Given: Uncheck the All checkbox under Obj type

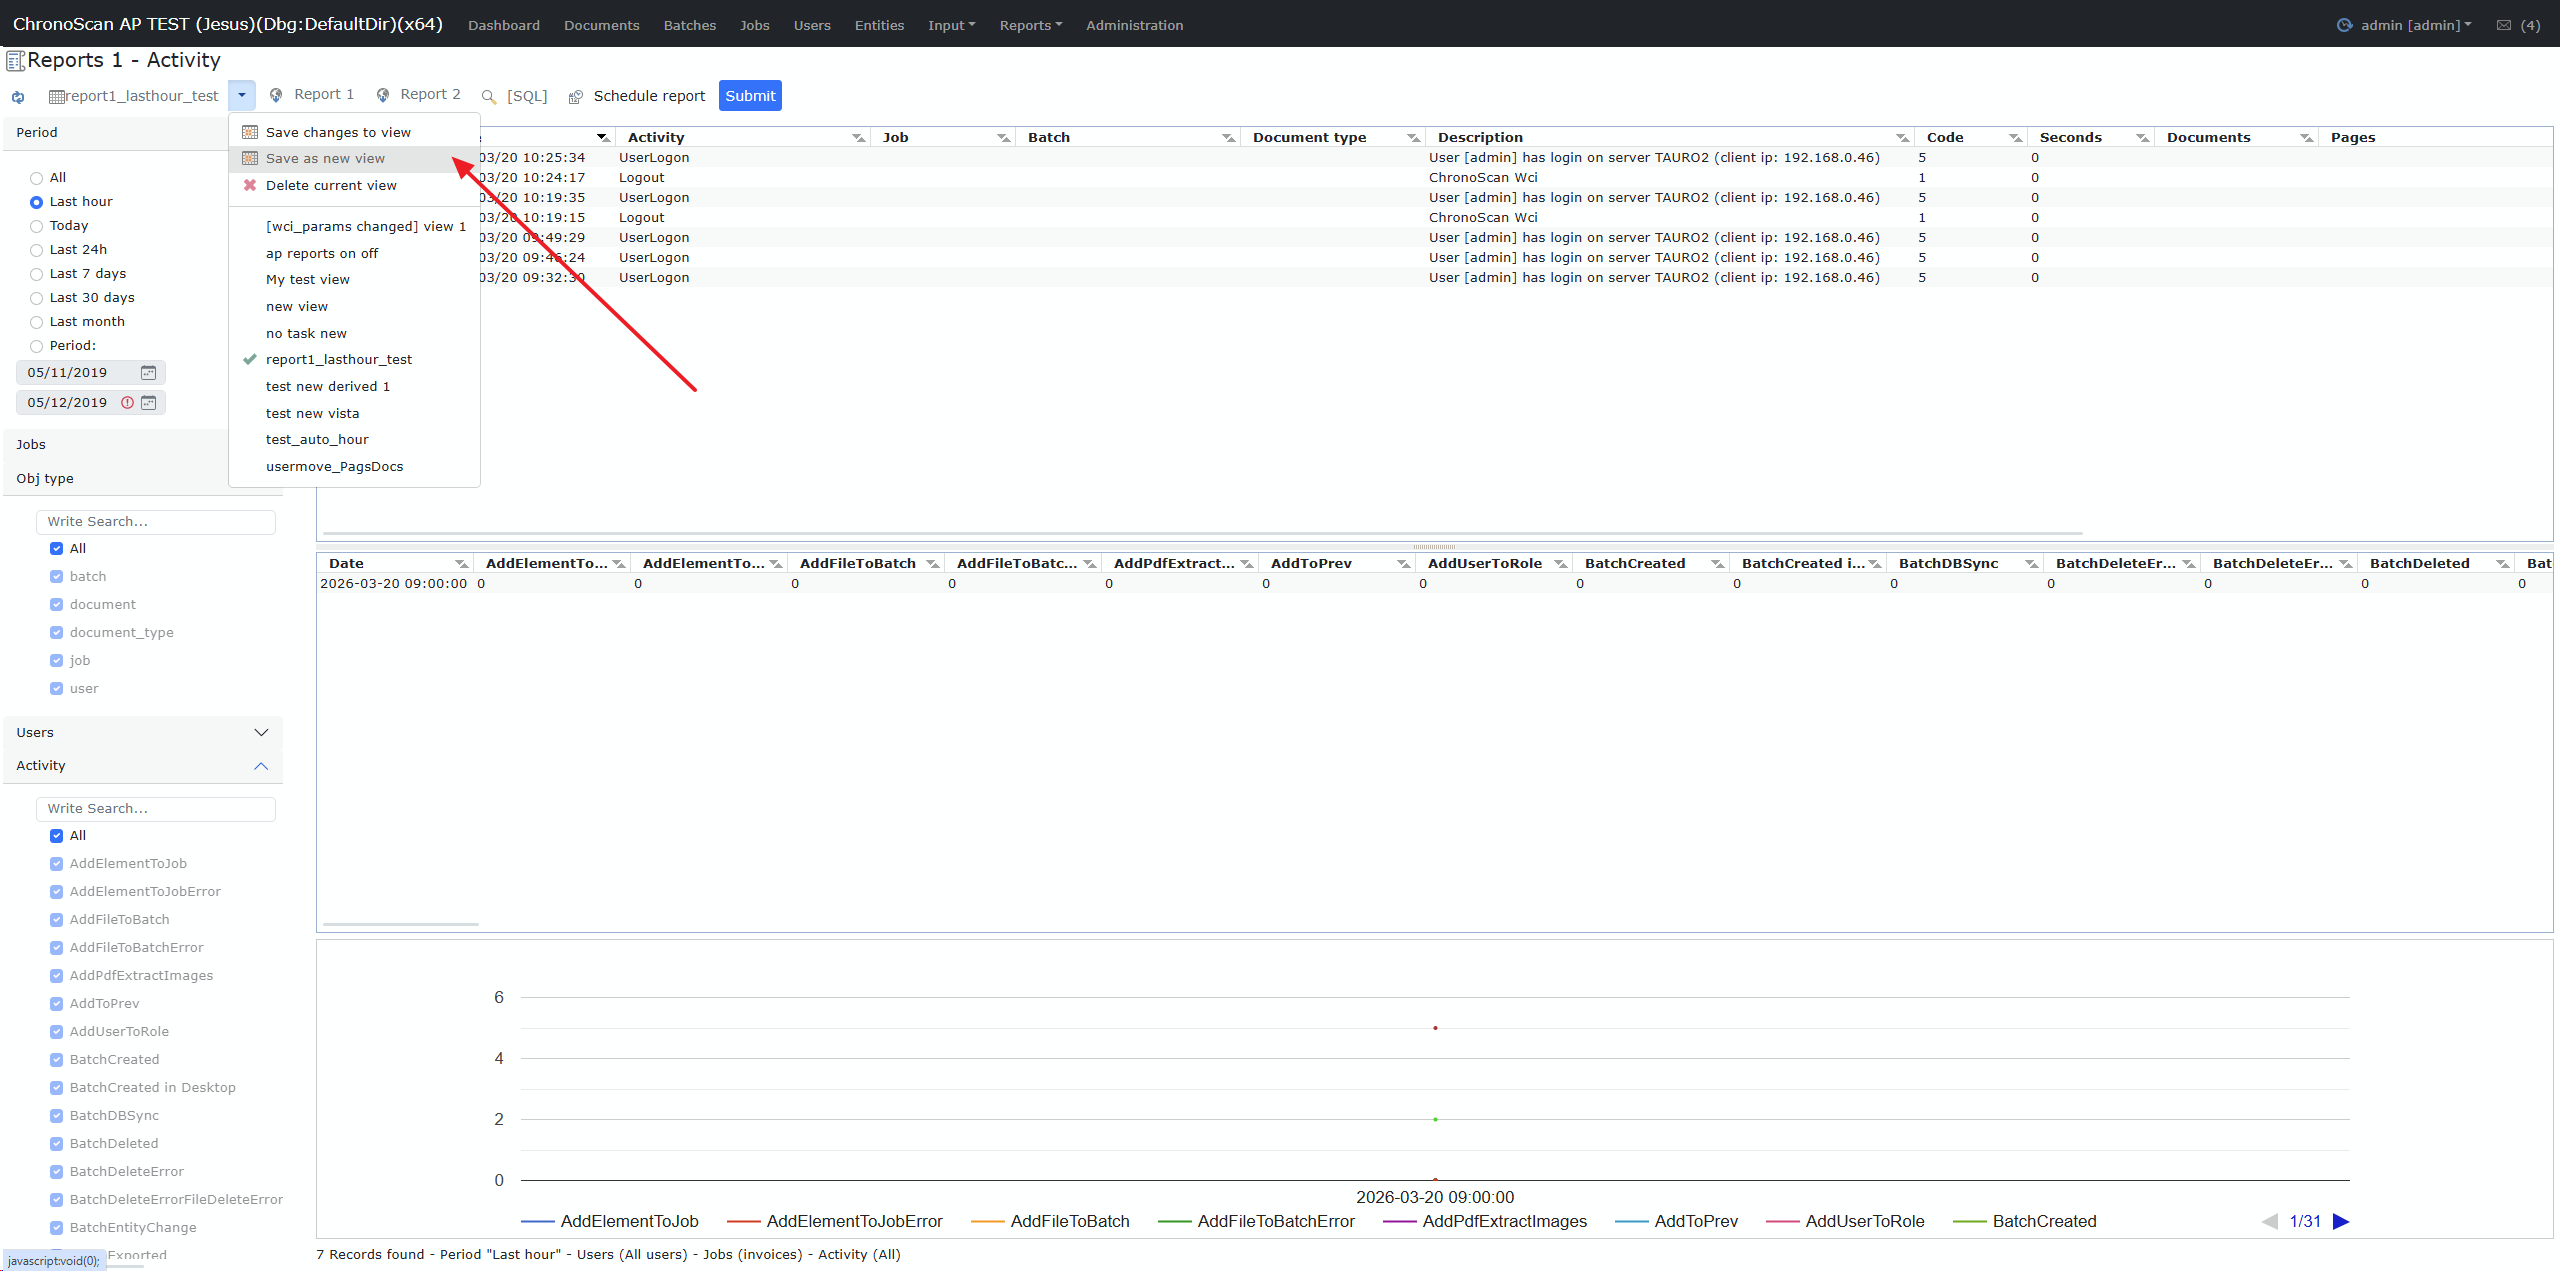Looking at the screenshot, I should point(57,549).
